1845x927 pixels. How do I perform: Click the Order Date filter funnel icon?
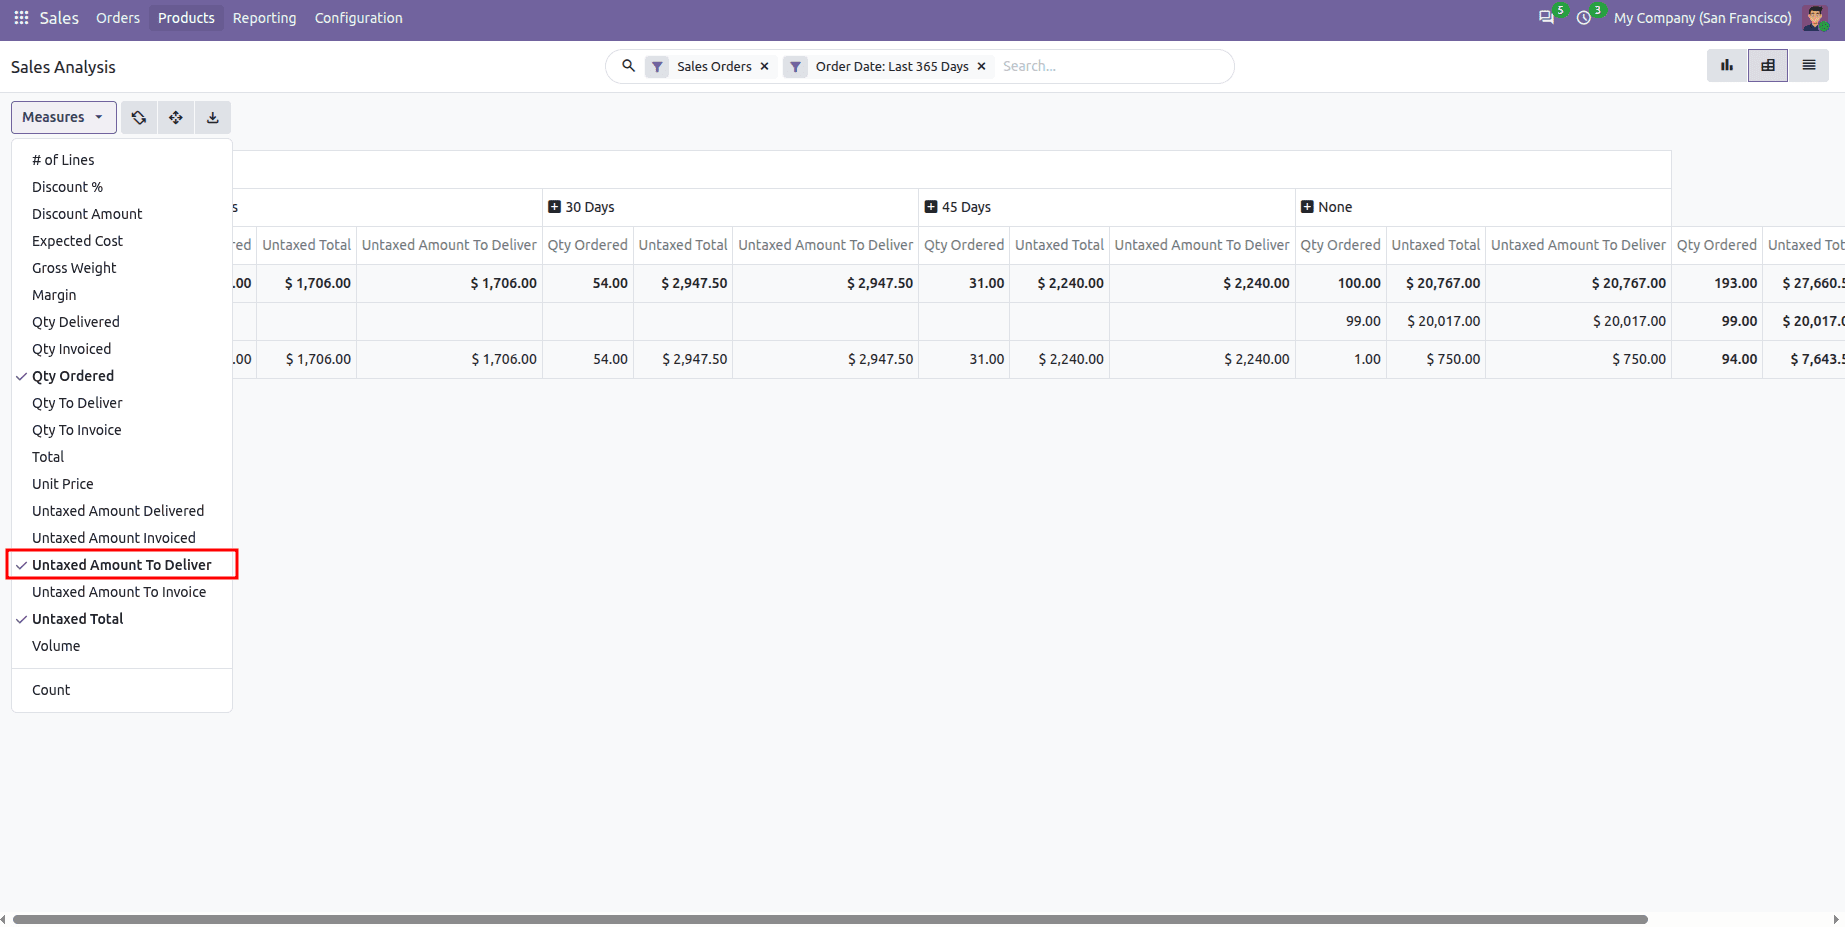point(795,66)
